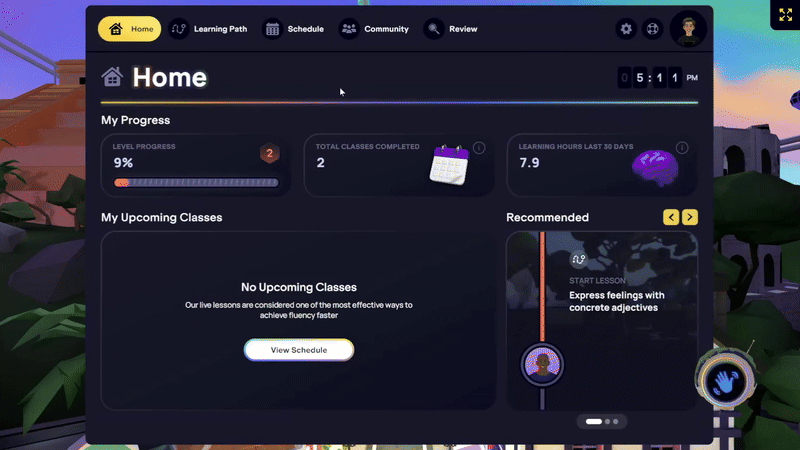Click the level 2 hexagon badge
This screenshot has width=800, height=450.
269,154
